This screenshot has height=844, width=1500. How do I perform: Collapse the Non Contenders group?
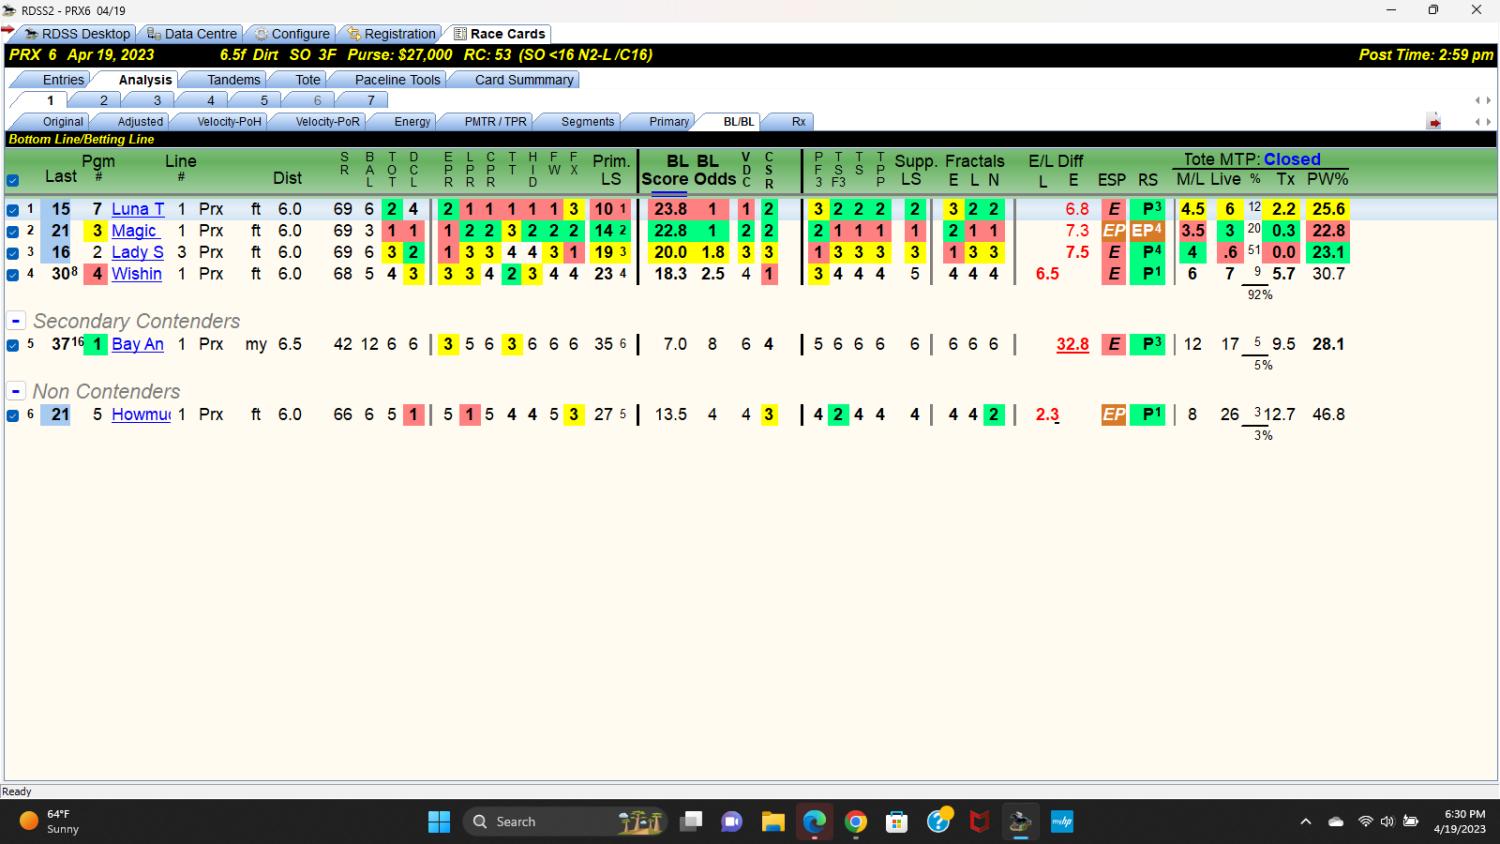16,391
